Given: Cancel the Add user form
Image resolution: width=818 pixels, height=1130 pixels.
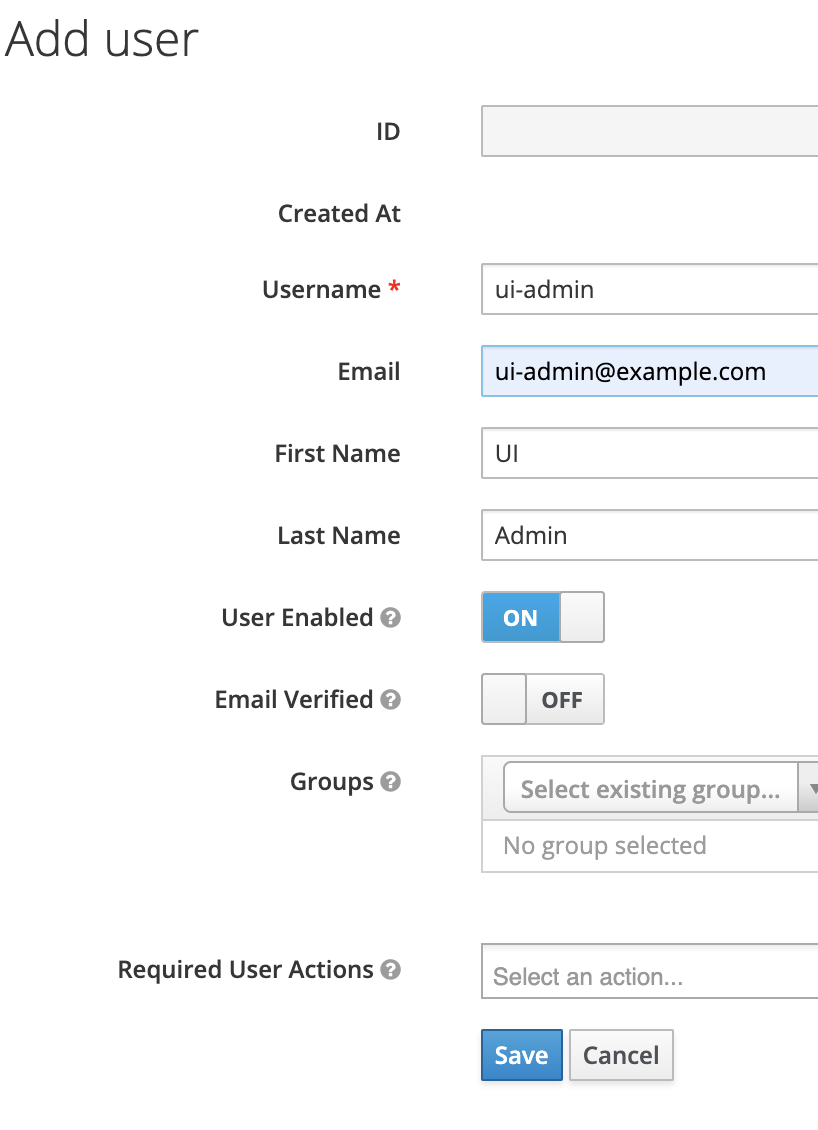Looking at the screenshot, I should point(620,1055).
